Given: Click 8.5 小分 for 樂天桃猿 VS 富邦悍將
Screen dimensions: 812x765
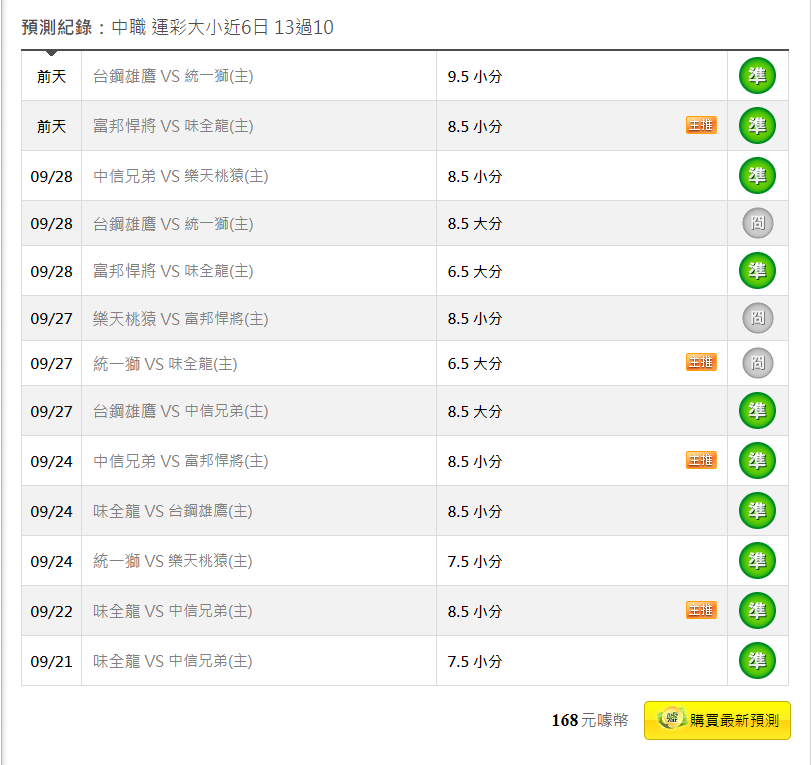Looking at the screenshot, I should (475, 319).
